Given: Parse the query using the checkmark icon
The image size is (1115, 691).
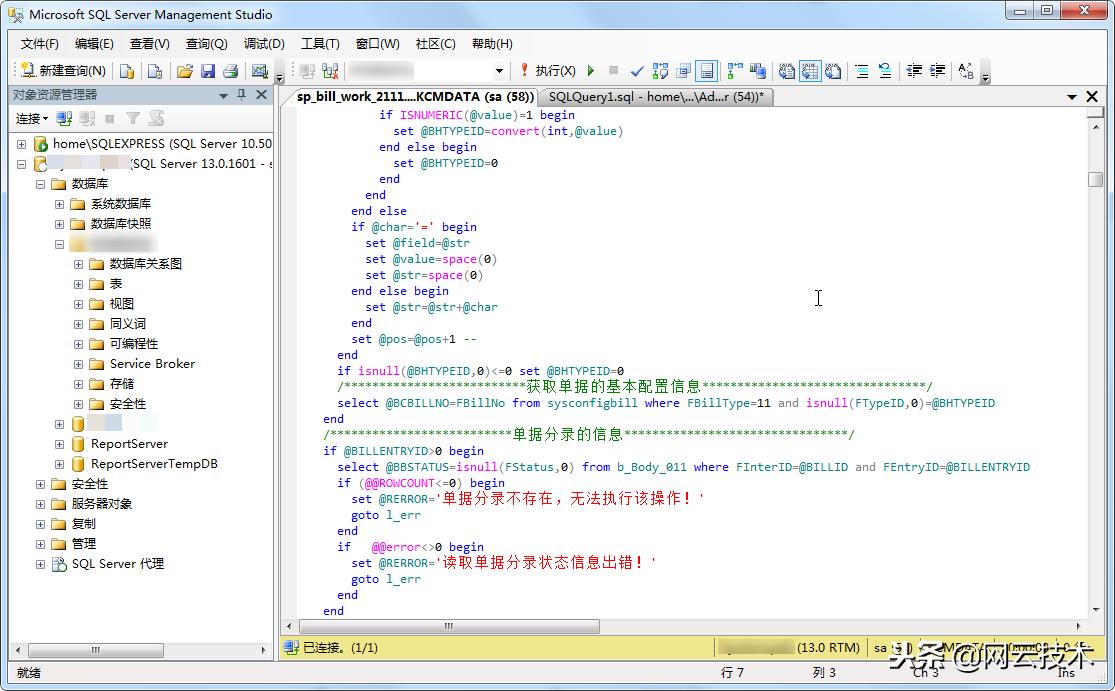Looking at the screenshot, I should coord(636,71).
